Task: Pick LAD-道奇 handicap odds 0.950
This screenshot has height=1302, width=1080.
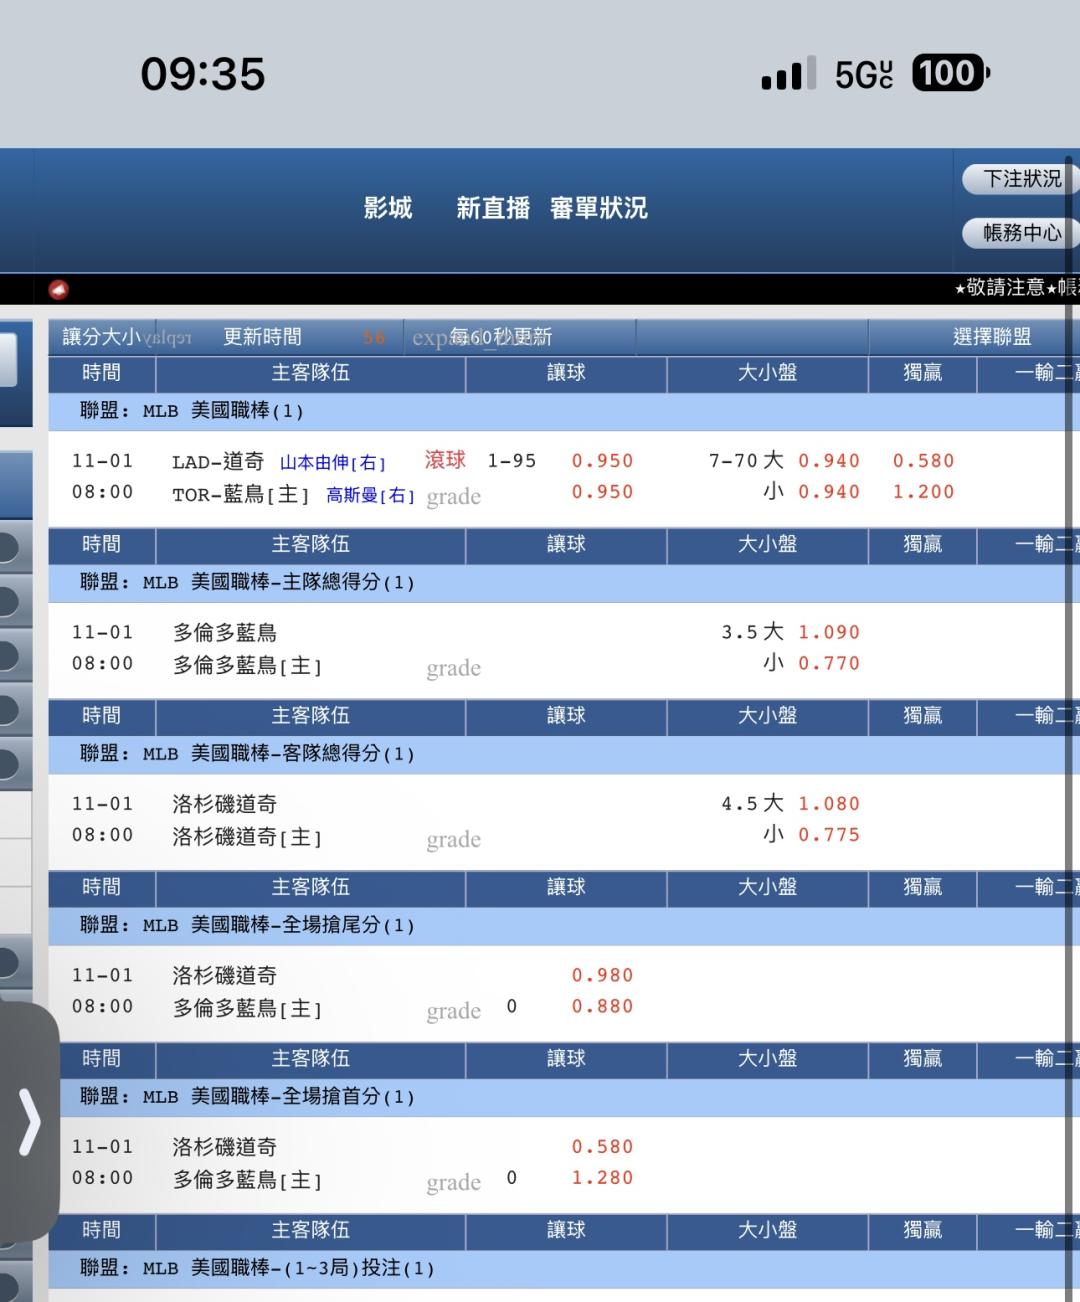Action: click(602, 461)
